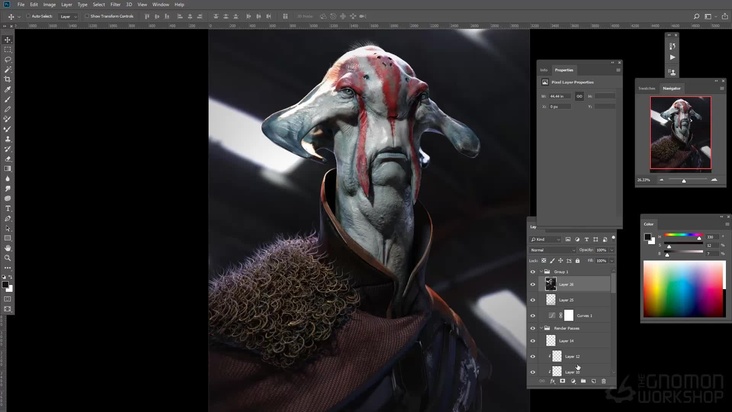
Task: Select the Magic Wand tool
Action: (x=7, y=69)
